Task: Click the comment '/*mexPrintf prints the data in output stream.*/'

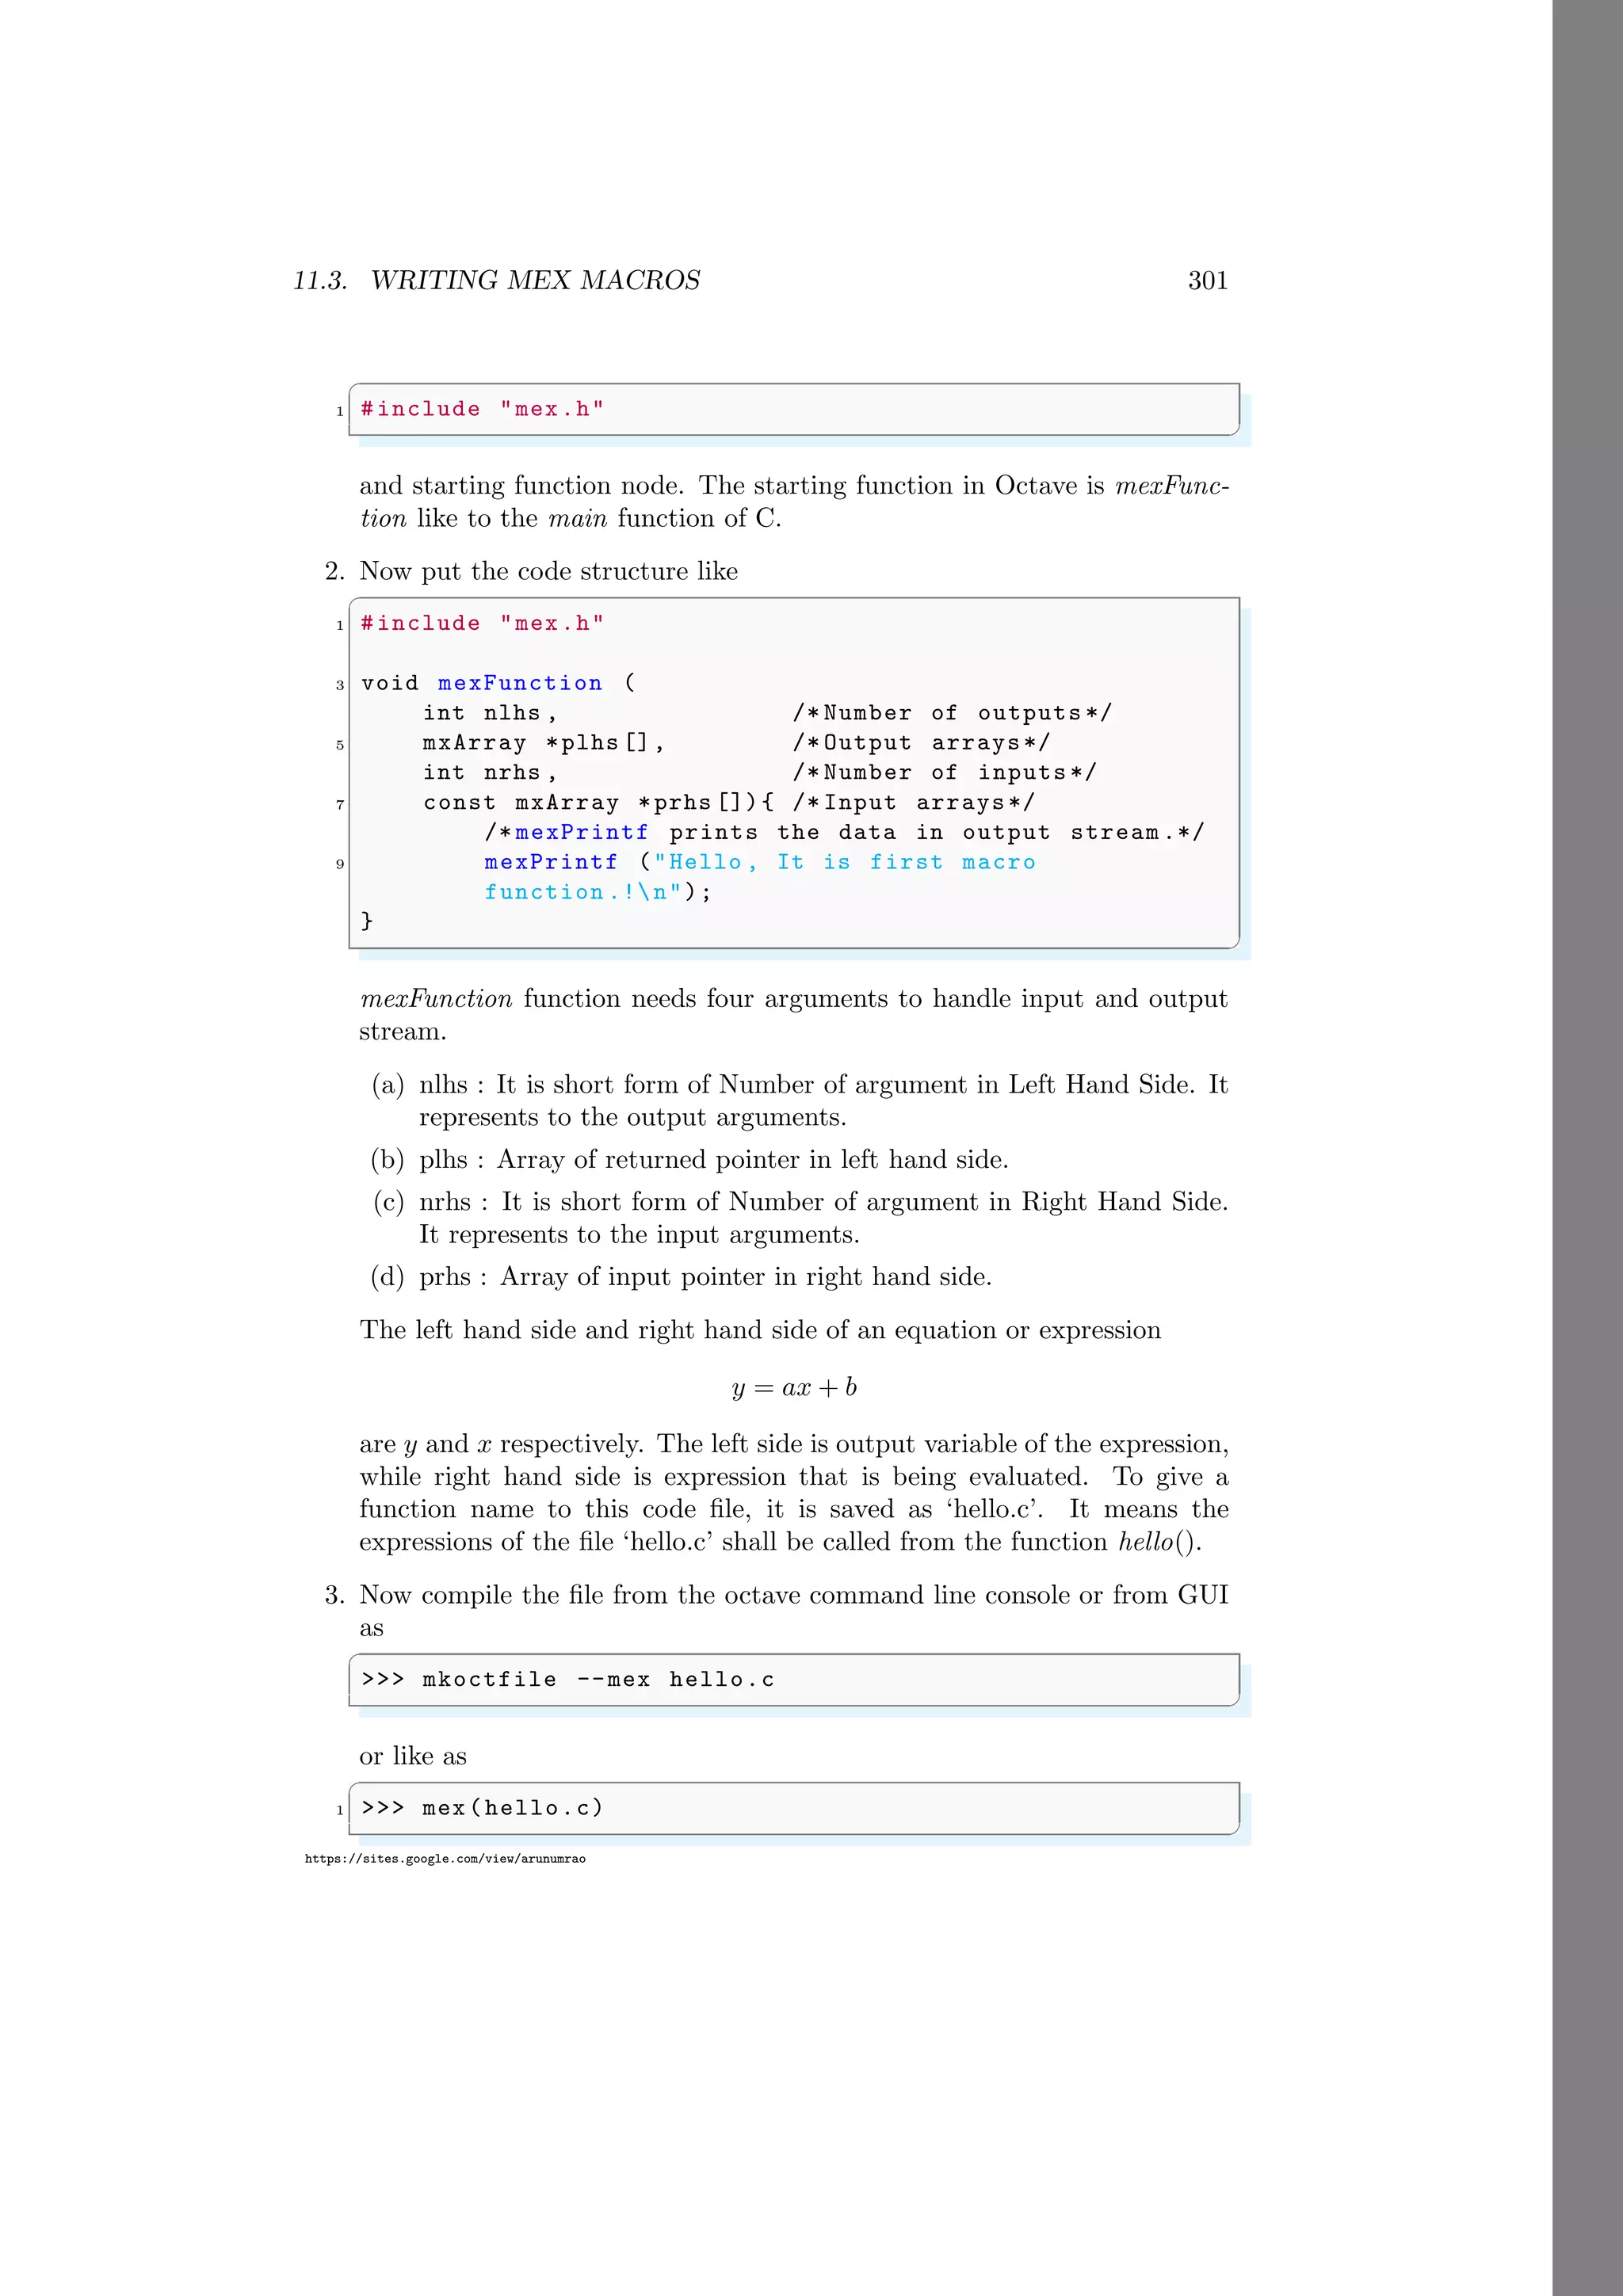Action: [x=845, y=833]
